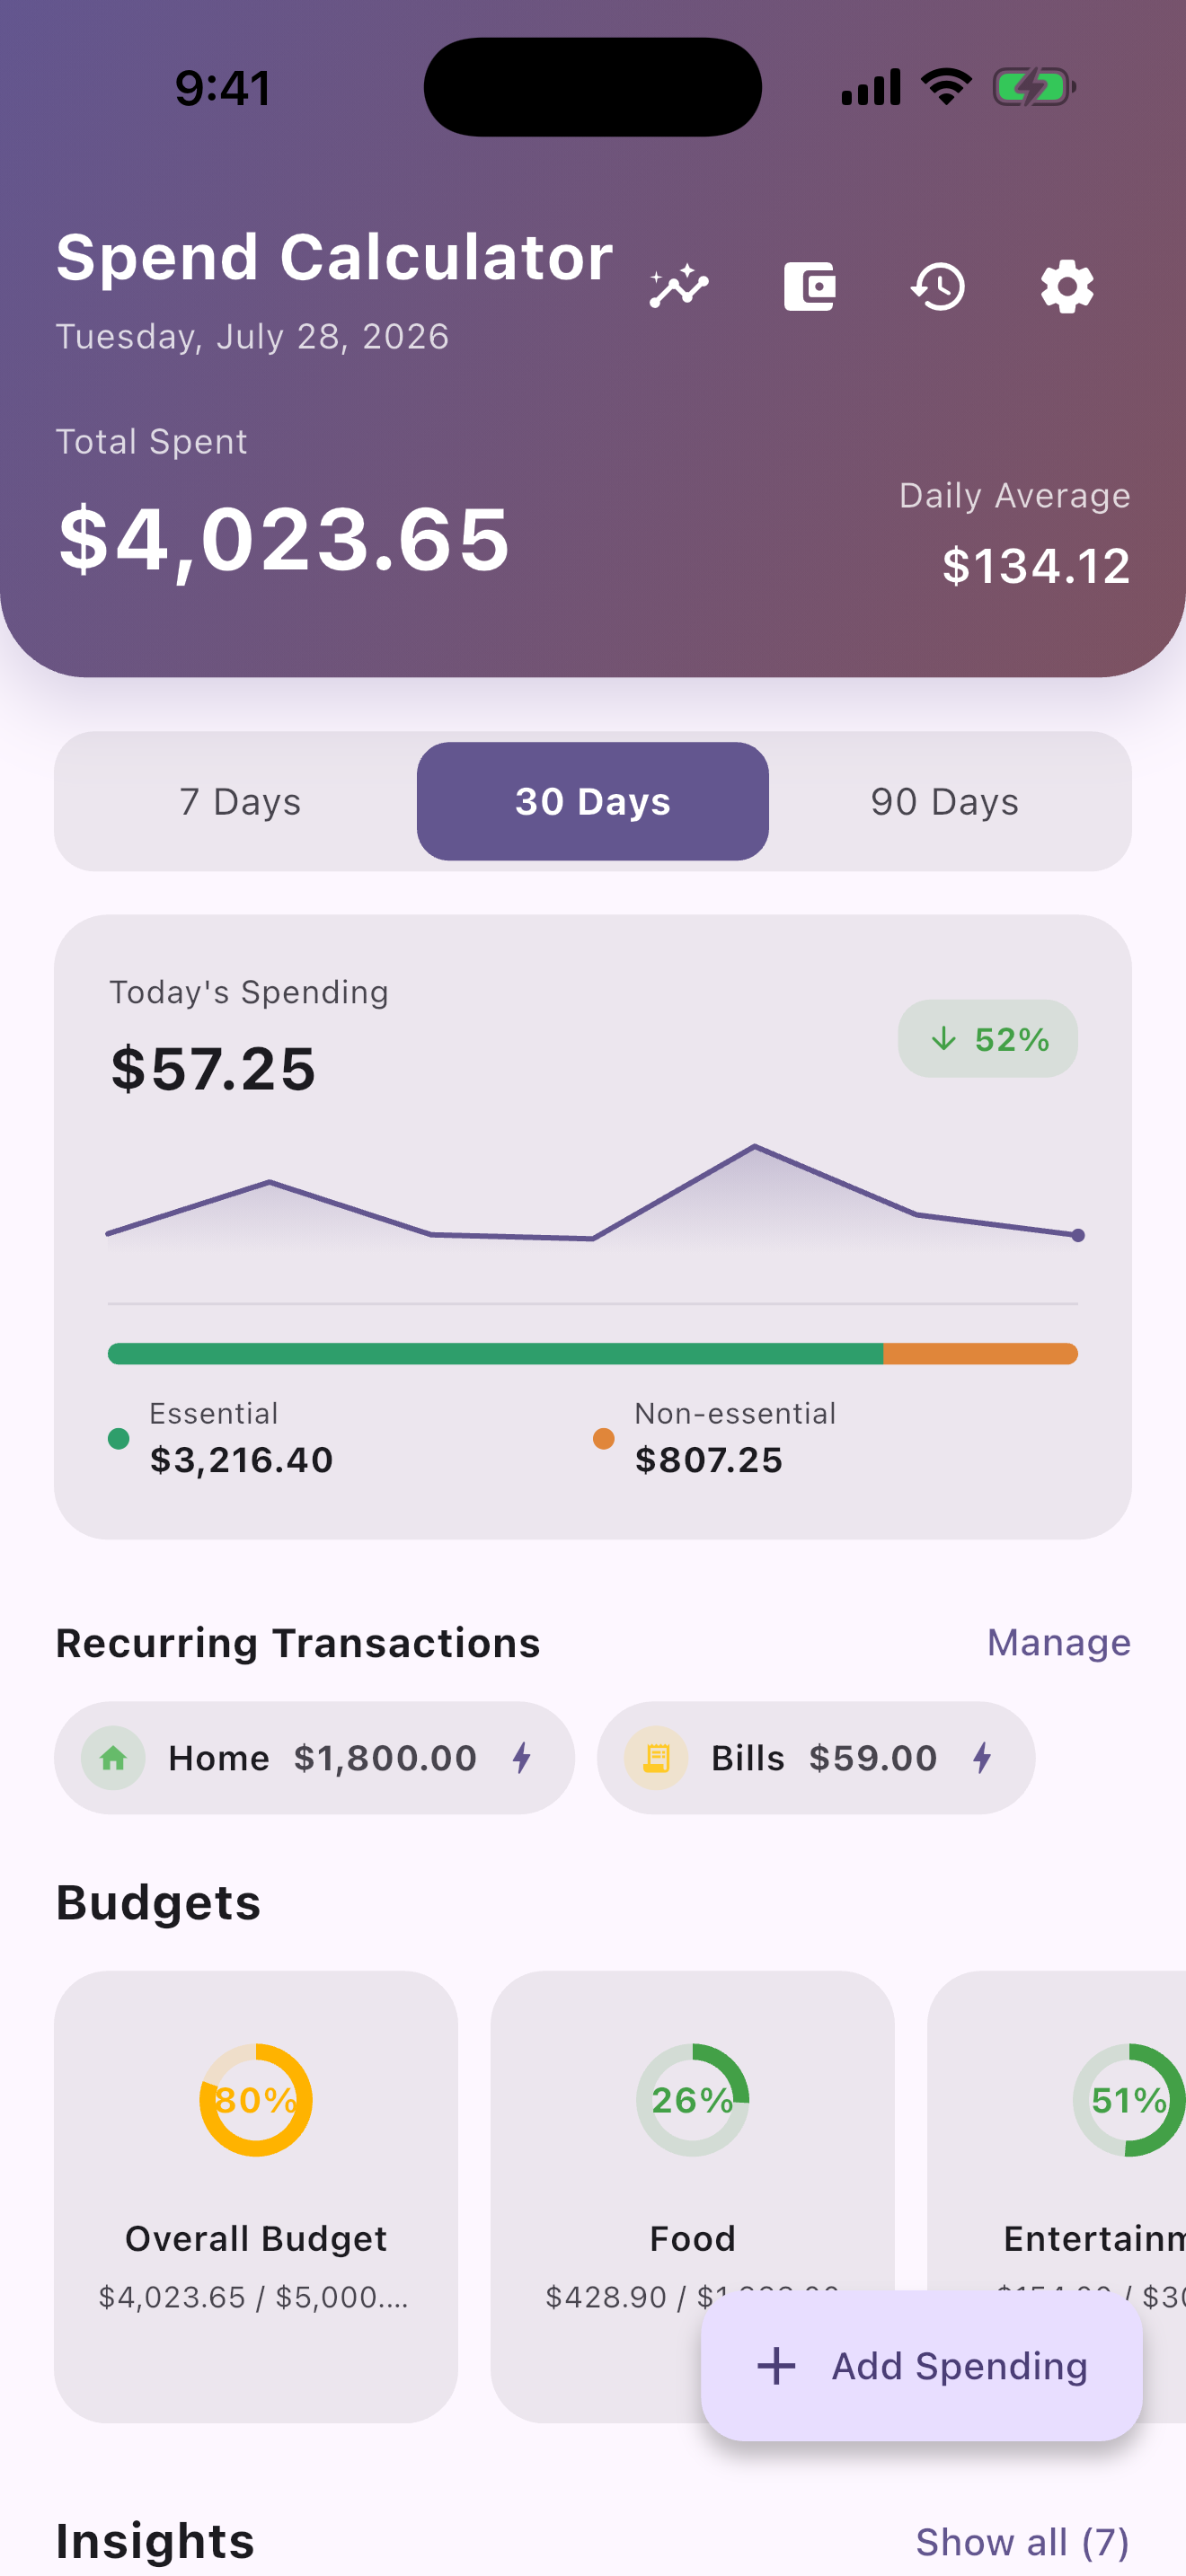Tap the Add Spending button
The height and width of the screenshot is (2576, 1186).
(922, 2366)
